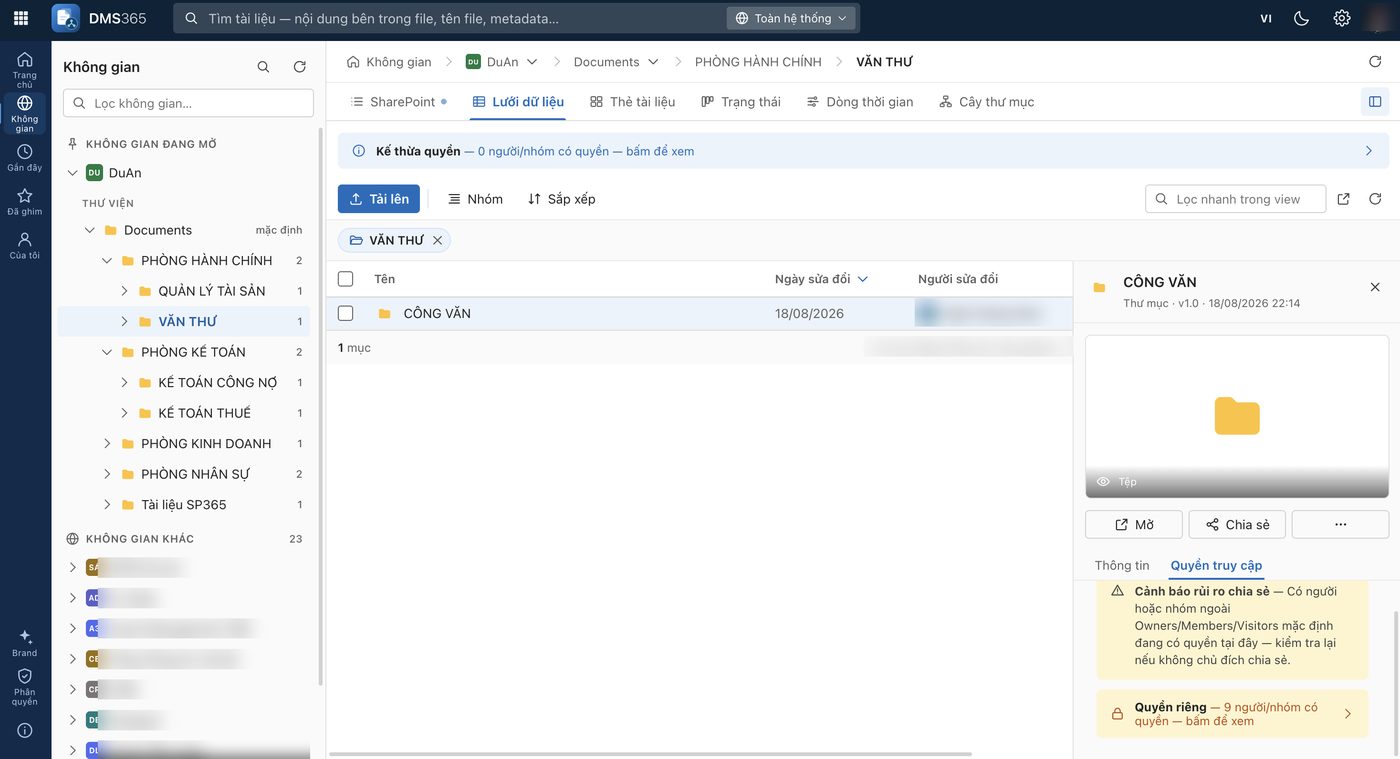Screen dimensions: 1400x759
Task: Expand Quyền riêng permissions row
Action: click(x=1232, y=714)
